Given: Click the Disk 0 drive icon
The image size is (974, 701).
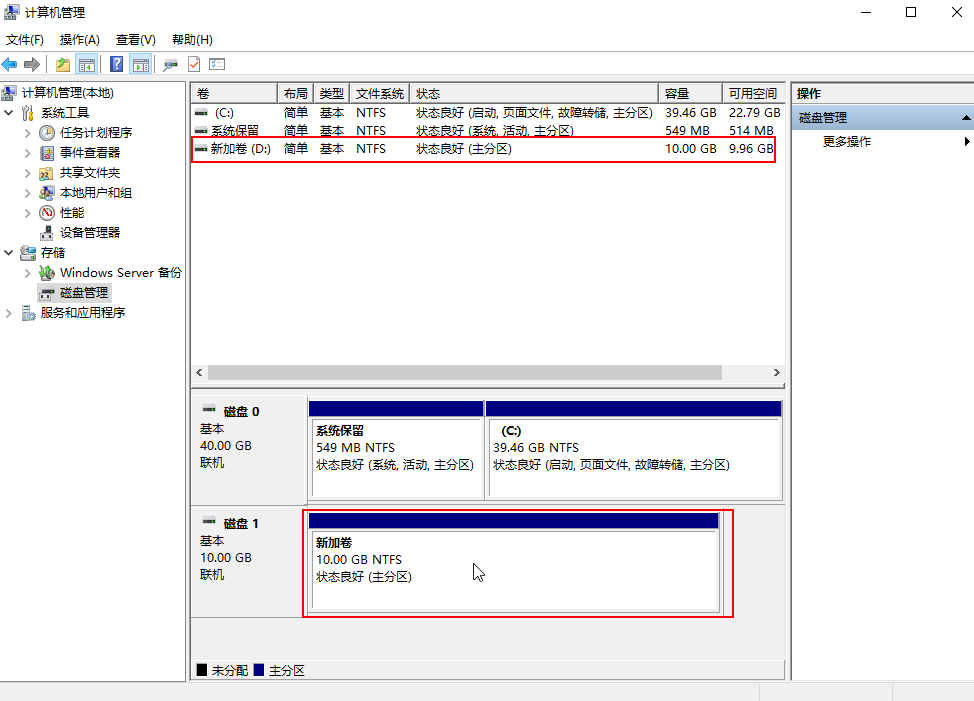Looking at the screenshot, I should 209,409.
